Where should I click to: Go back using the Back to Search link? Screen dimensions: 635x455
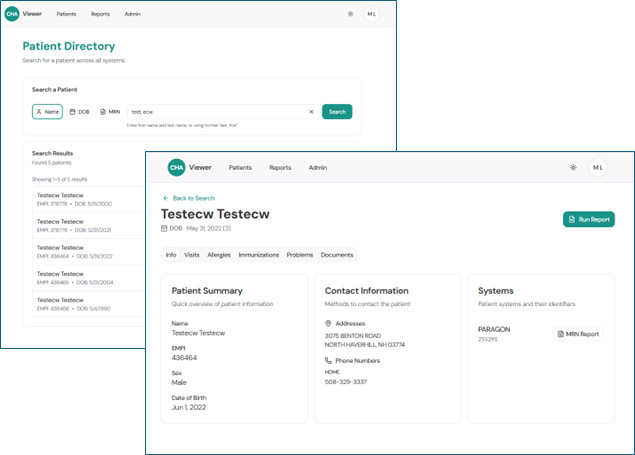pos(188,198)
